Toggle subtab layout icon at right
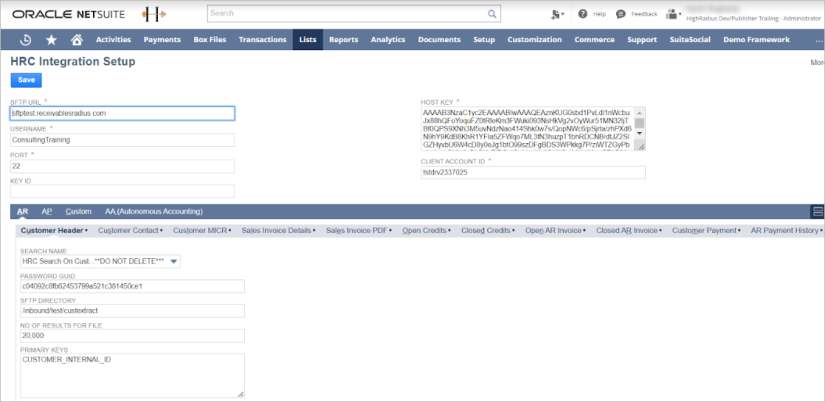The width and height of the screenshot is (825, 402). [x=818, y=212]
